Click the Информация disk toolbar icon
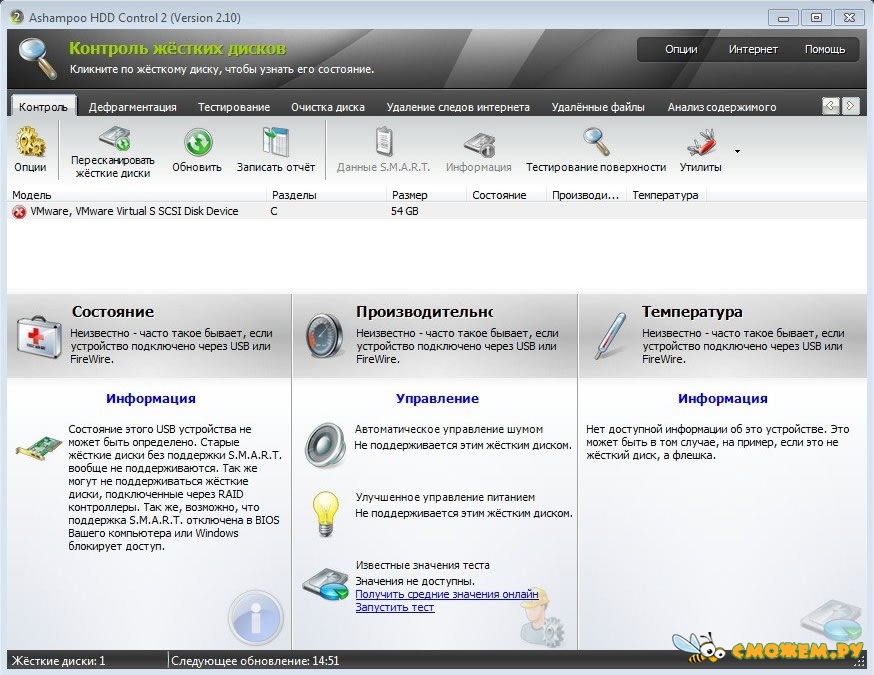The image size is (874, 675). pos(479,144)
